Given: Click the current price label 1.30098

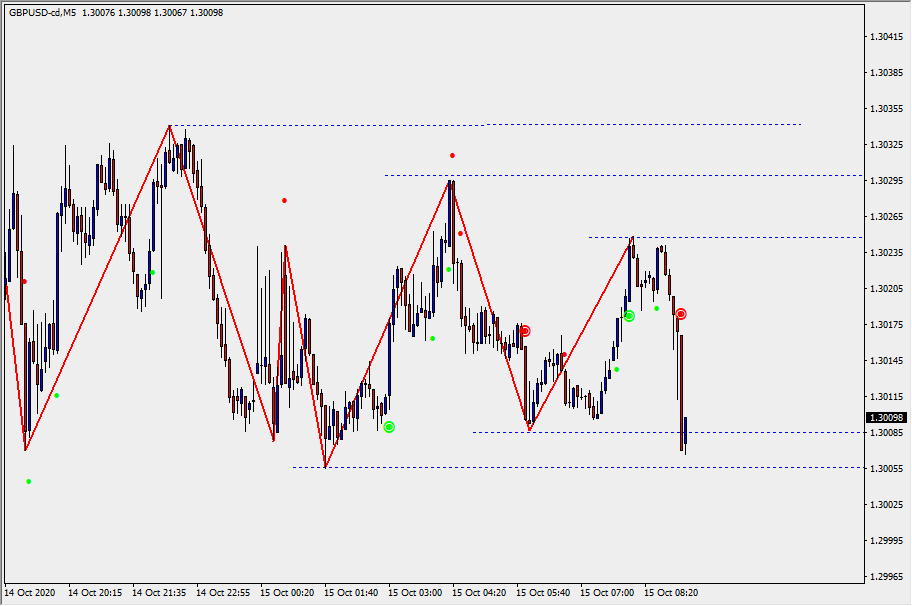Looking at the screenshot, I should [x=885, y=418].
